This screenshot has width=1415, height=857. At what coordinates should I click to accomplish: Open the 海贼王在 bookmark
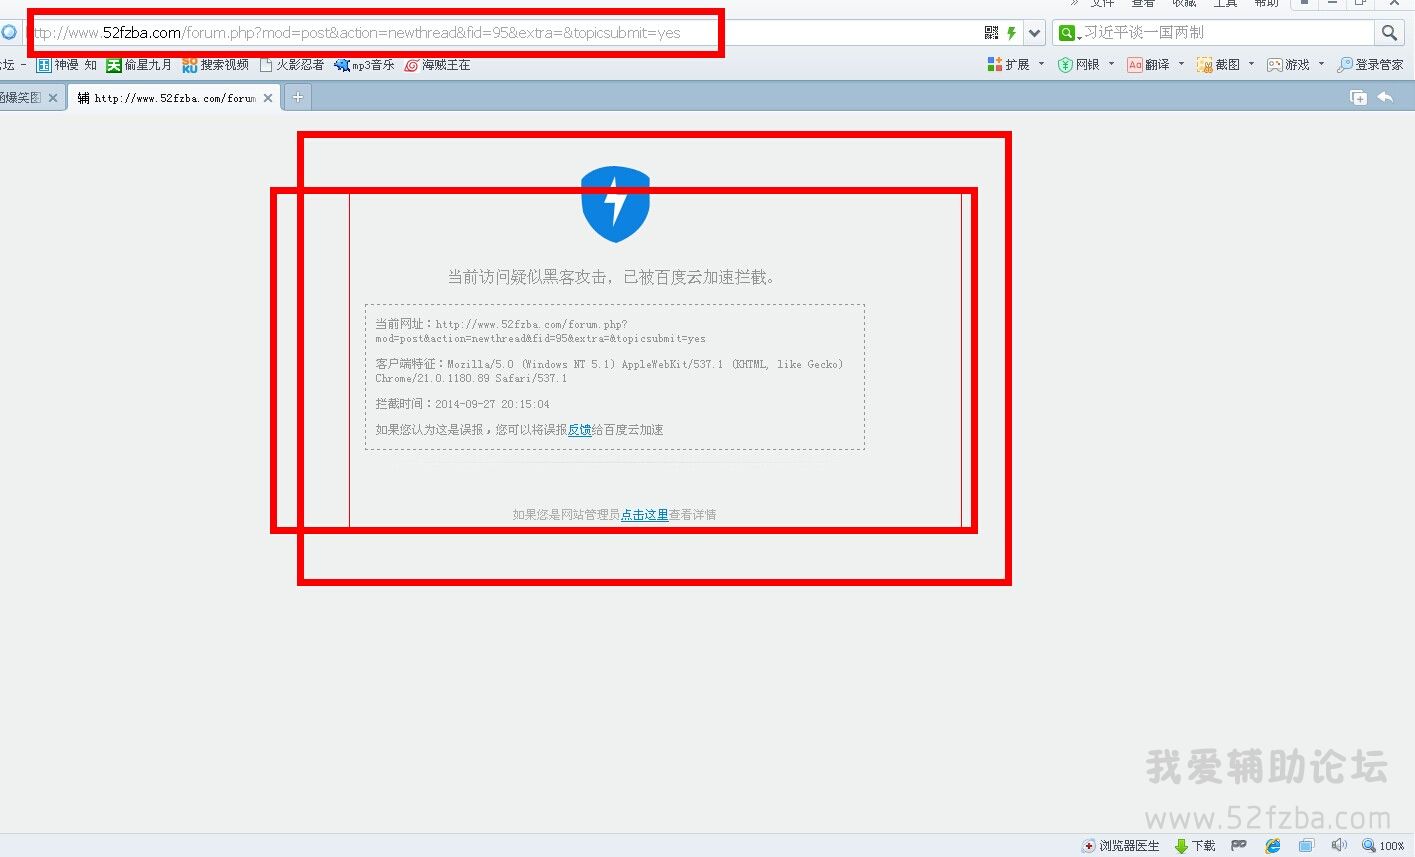[437, 65]
